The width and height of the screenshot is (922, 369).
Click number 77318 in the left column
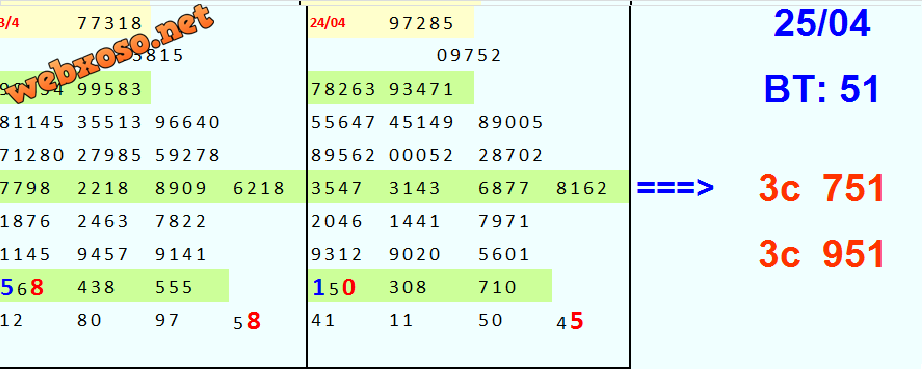(x=110, y=24)
